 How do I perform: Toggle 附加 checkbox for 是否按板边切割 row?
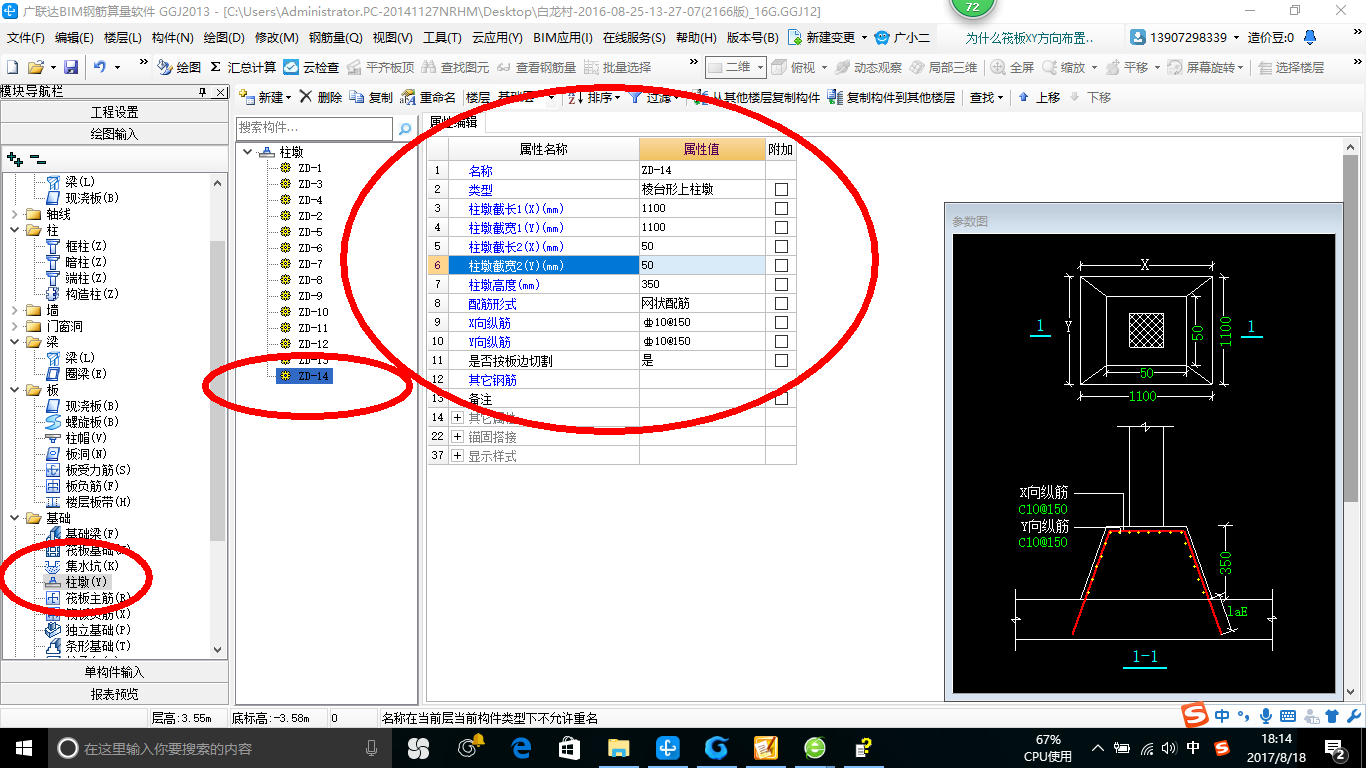pos(781,360)
